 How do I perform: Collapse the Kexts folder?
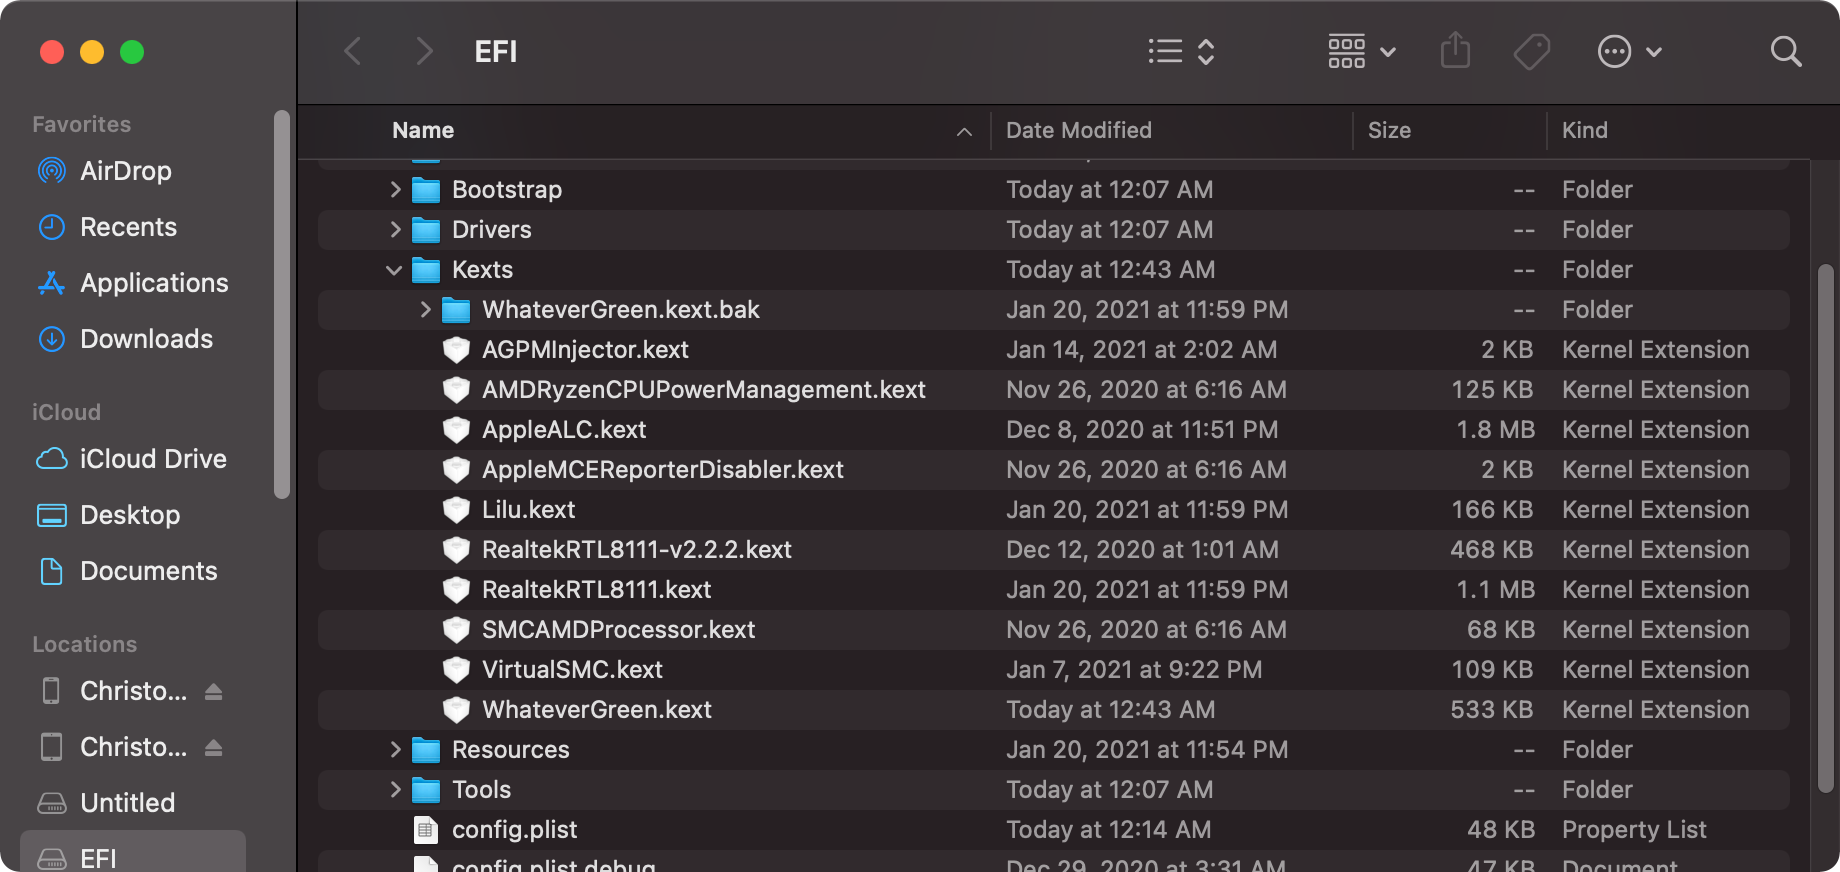click(x=394, y=270)
